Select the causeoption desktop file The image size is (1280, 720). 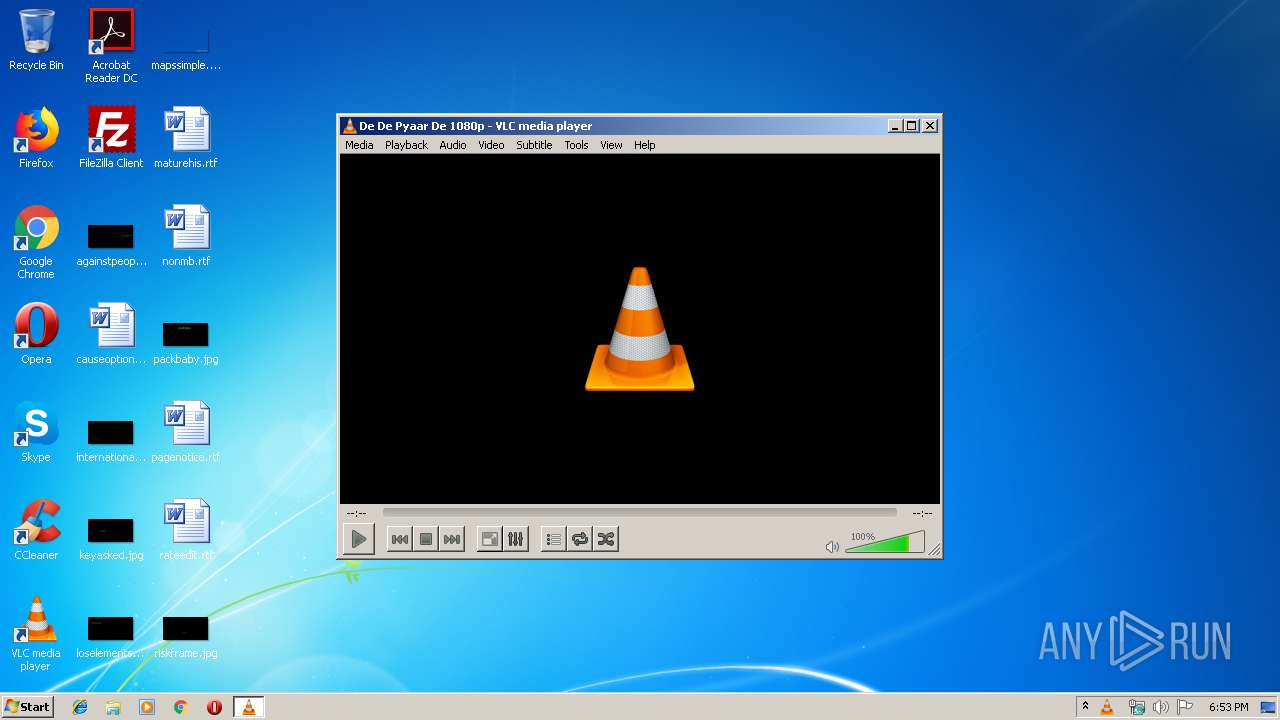111,334
